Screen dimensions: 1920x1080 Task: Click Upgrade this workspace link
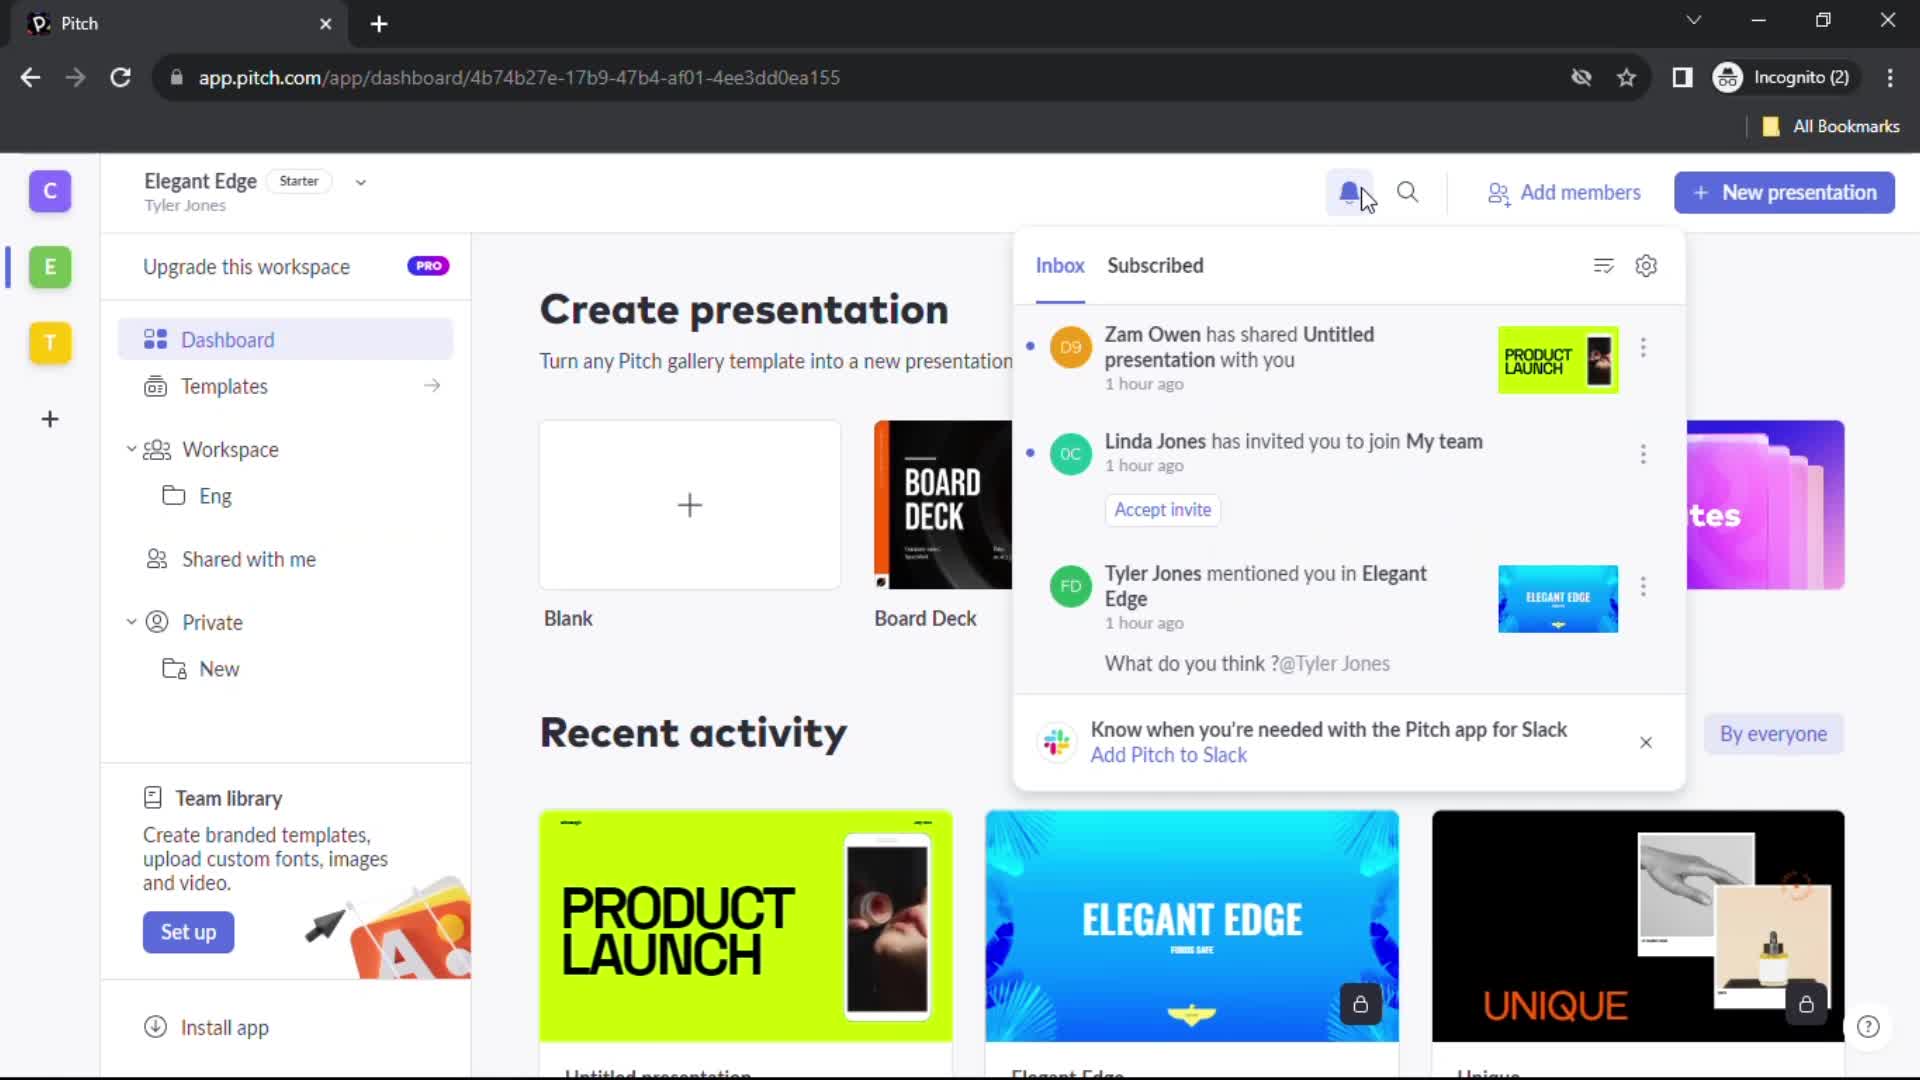(247, 266)
